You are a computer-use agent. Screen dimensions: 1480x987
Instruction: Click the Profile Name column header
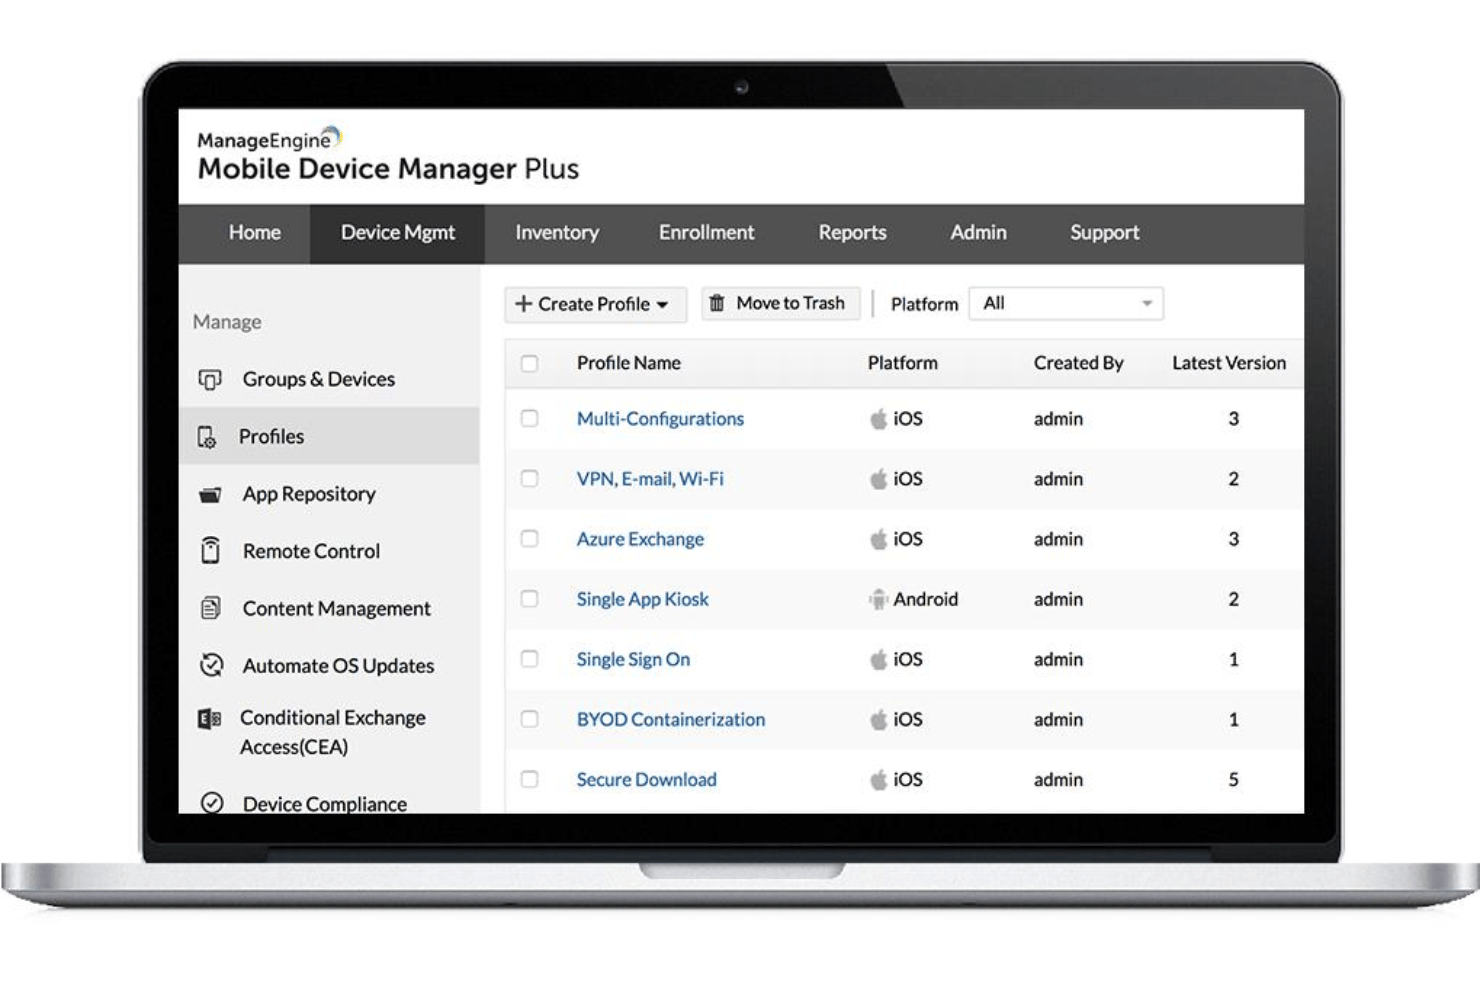coord(628,363)
